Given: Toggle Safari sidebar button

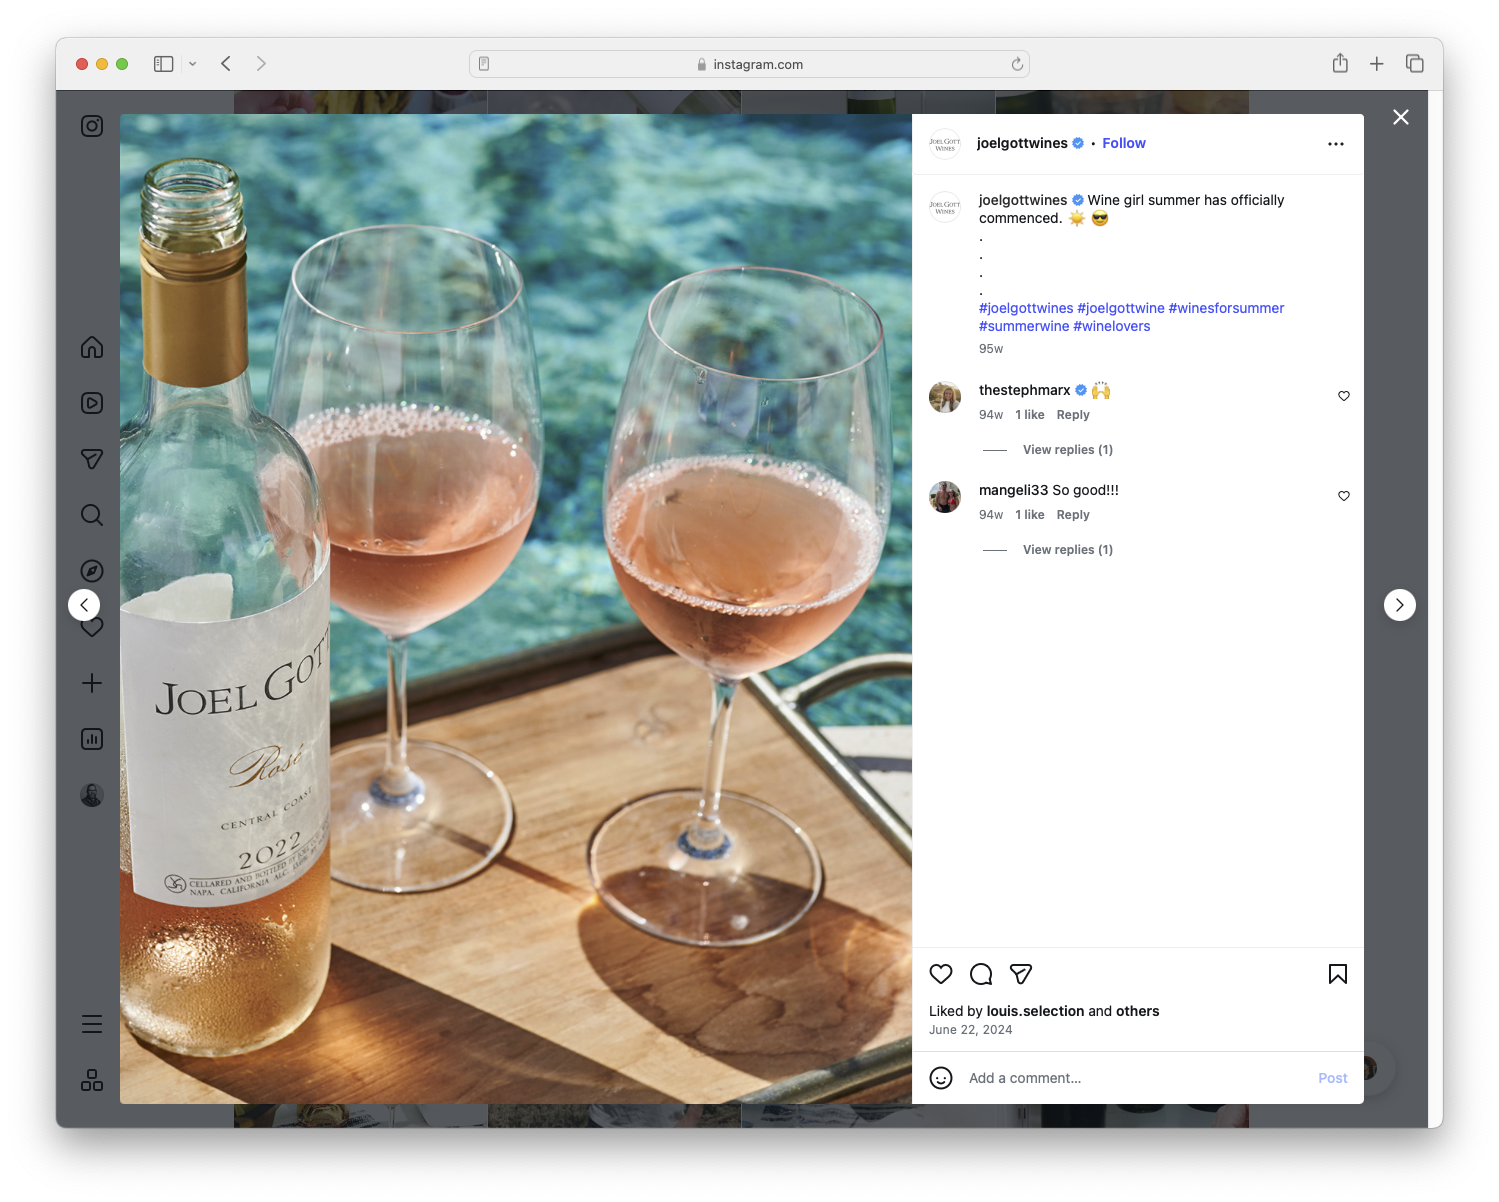Looking at the screenshot, I should tap(164, 64).
